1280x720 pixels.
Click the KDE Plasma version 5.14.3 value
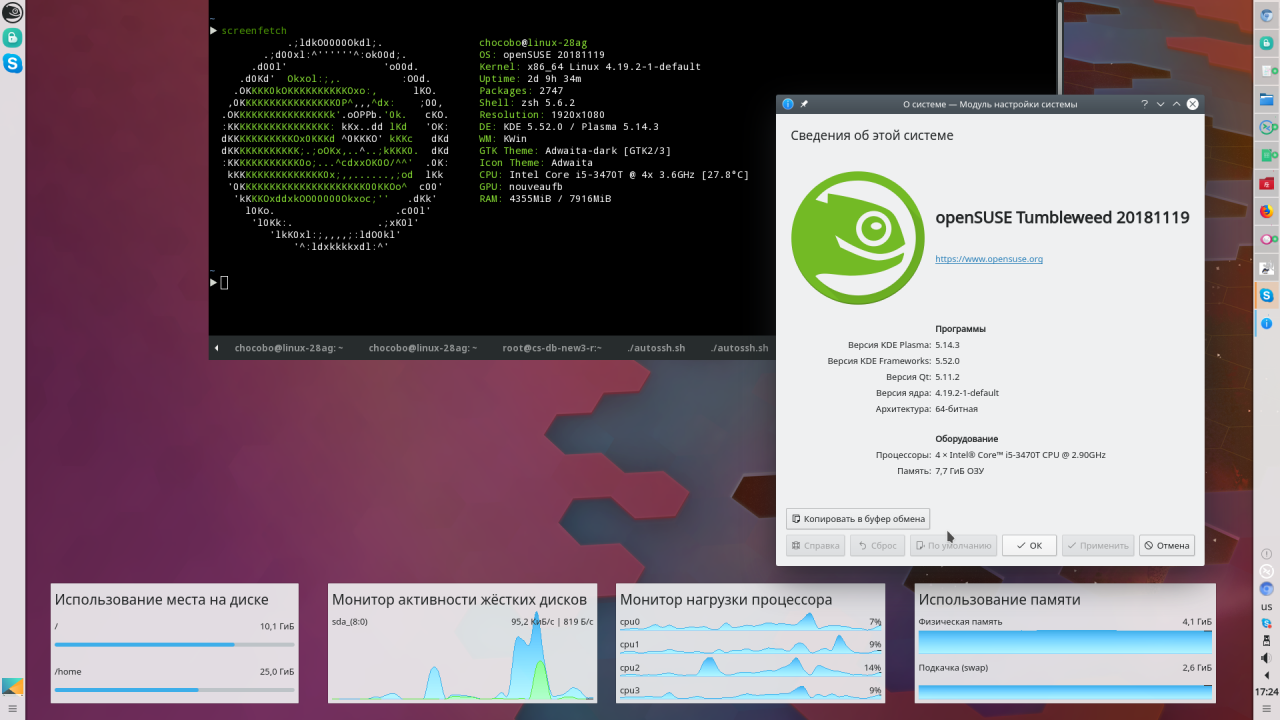pyautogui.click(x=947, y=345)
